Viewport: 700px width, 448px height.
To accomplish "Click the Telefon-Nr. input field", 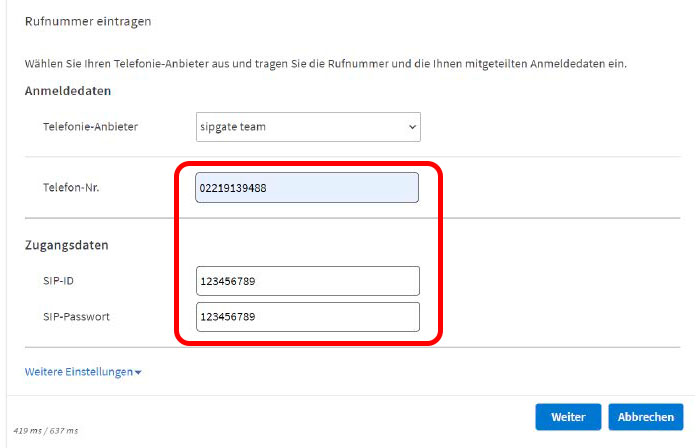I will click(x=307, y=188).
